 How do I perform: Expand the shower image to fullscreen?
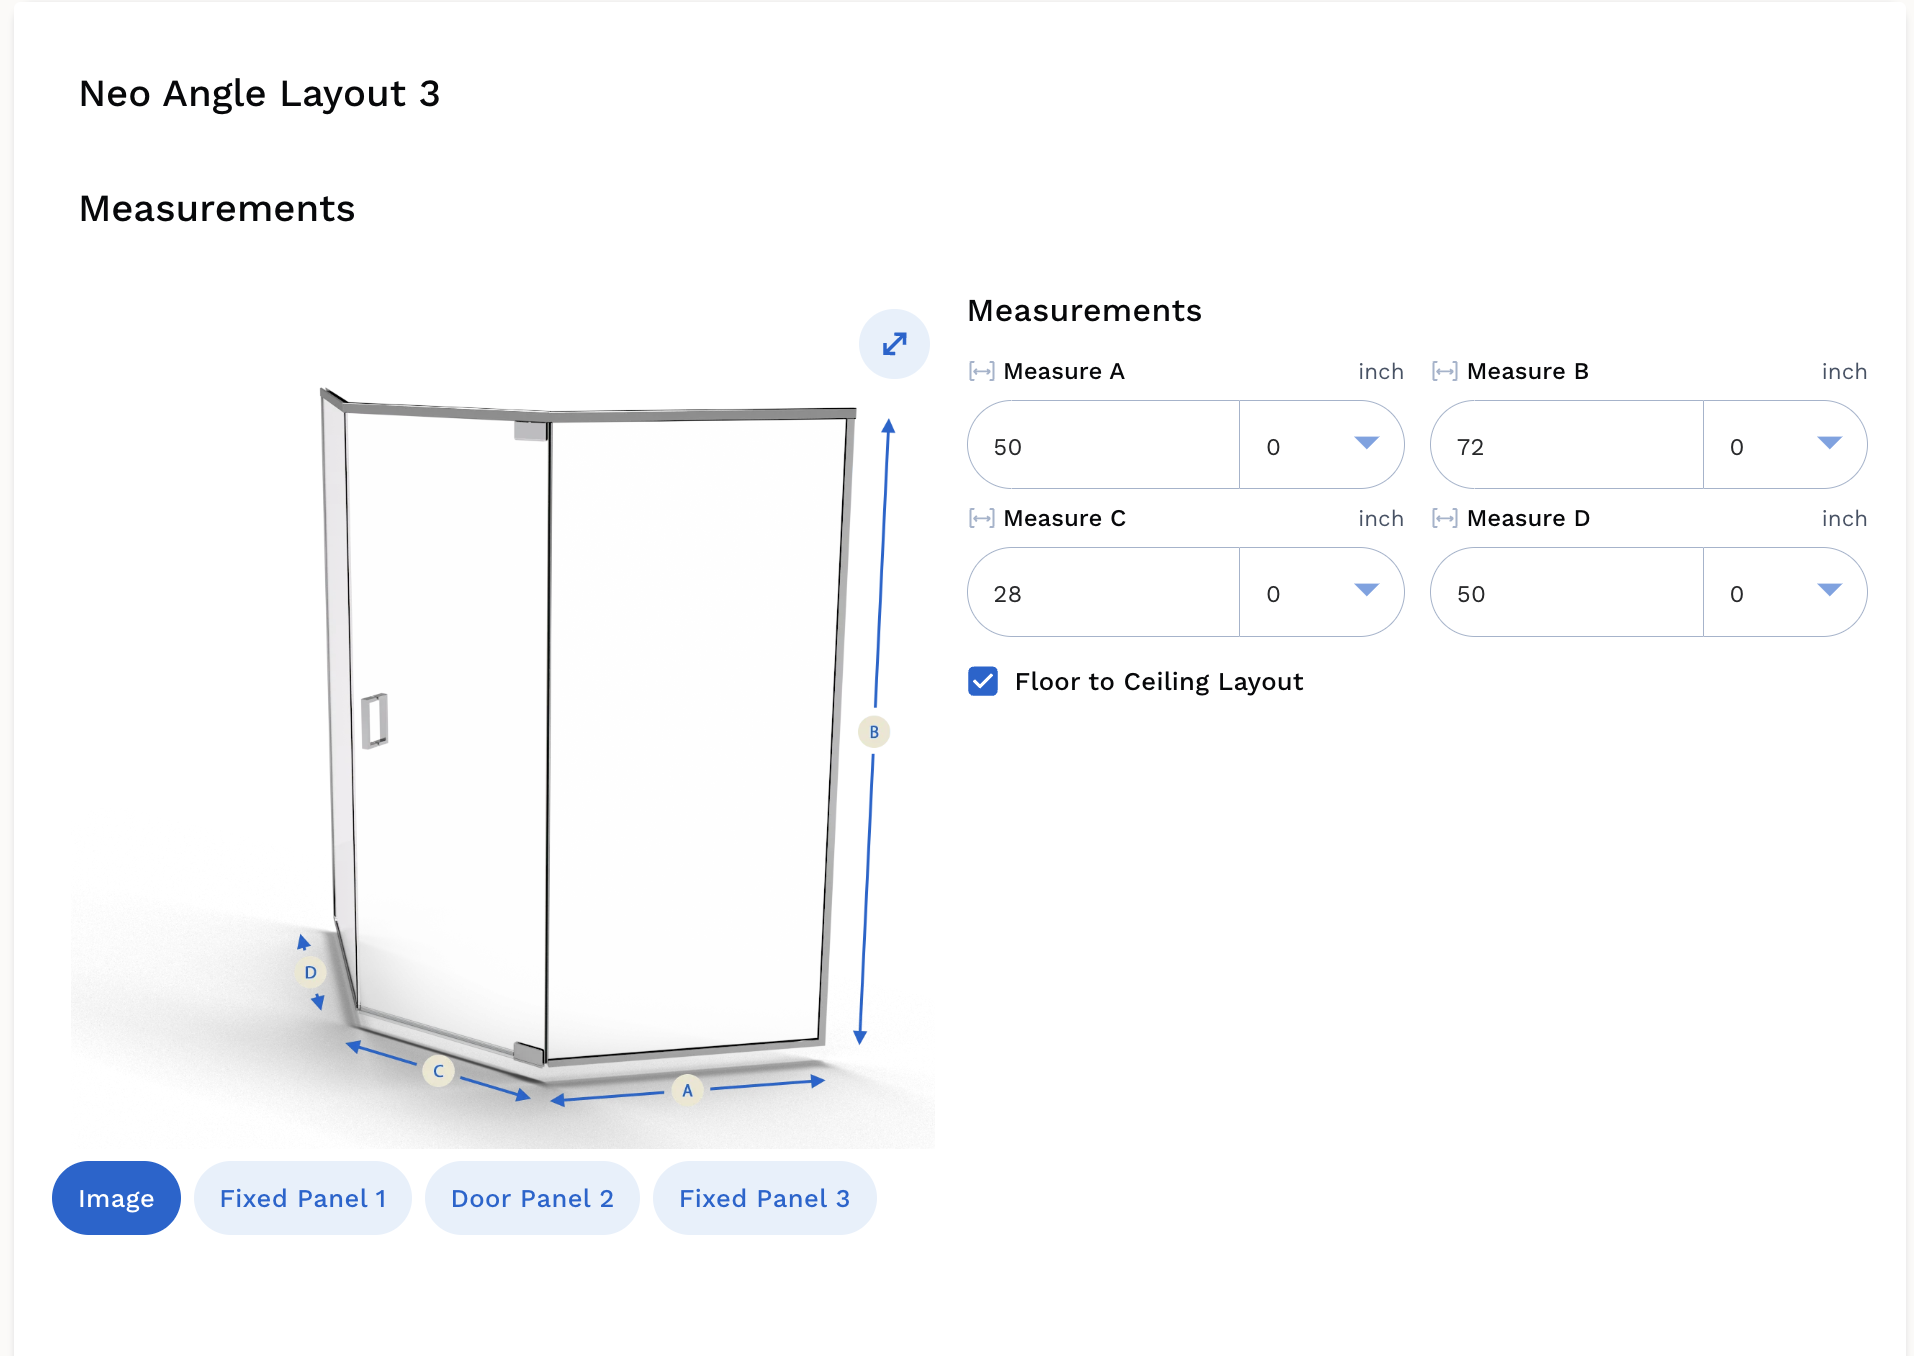(894, 344)
